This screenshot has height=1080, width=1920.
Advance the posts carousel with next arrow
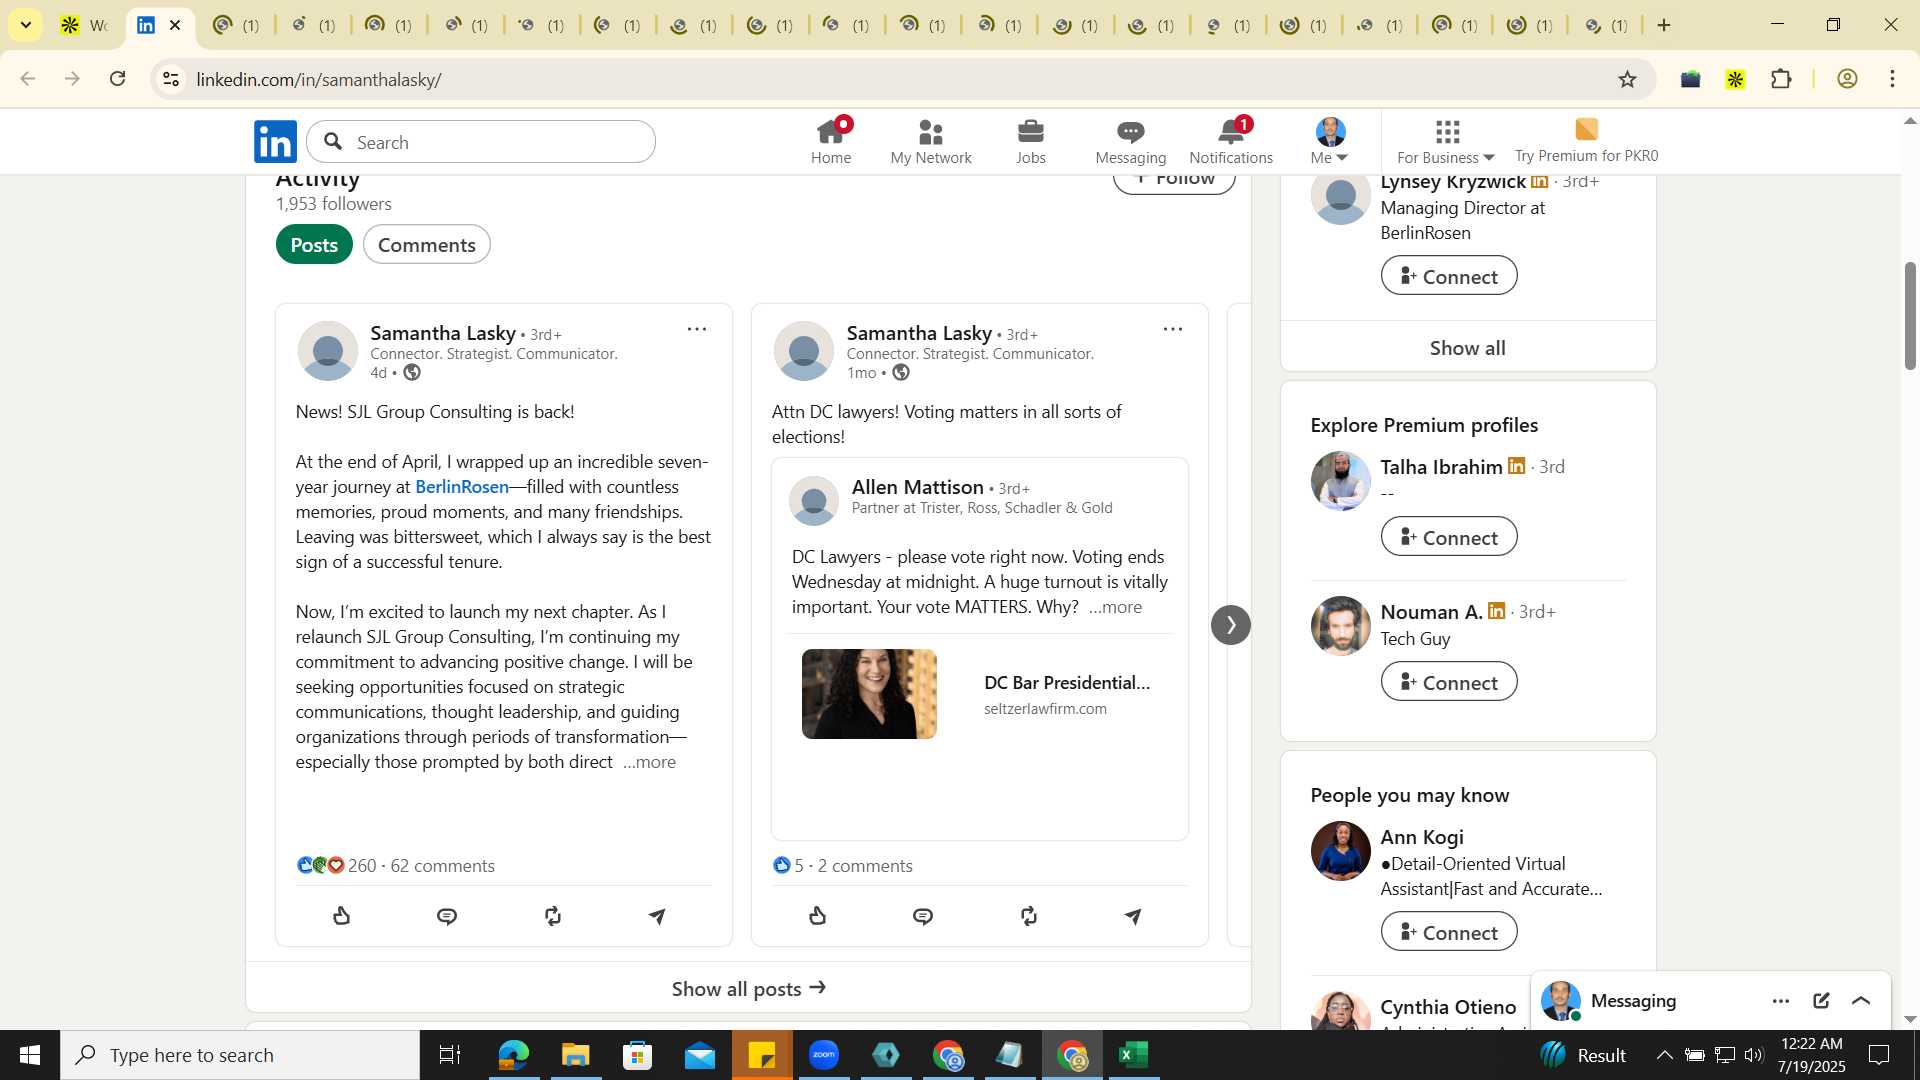(1231, 625)
